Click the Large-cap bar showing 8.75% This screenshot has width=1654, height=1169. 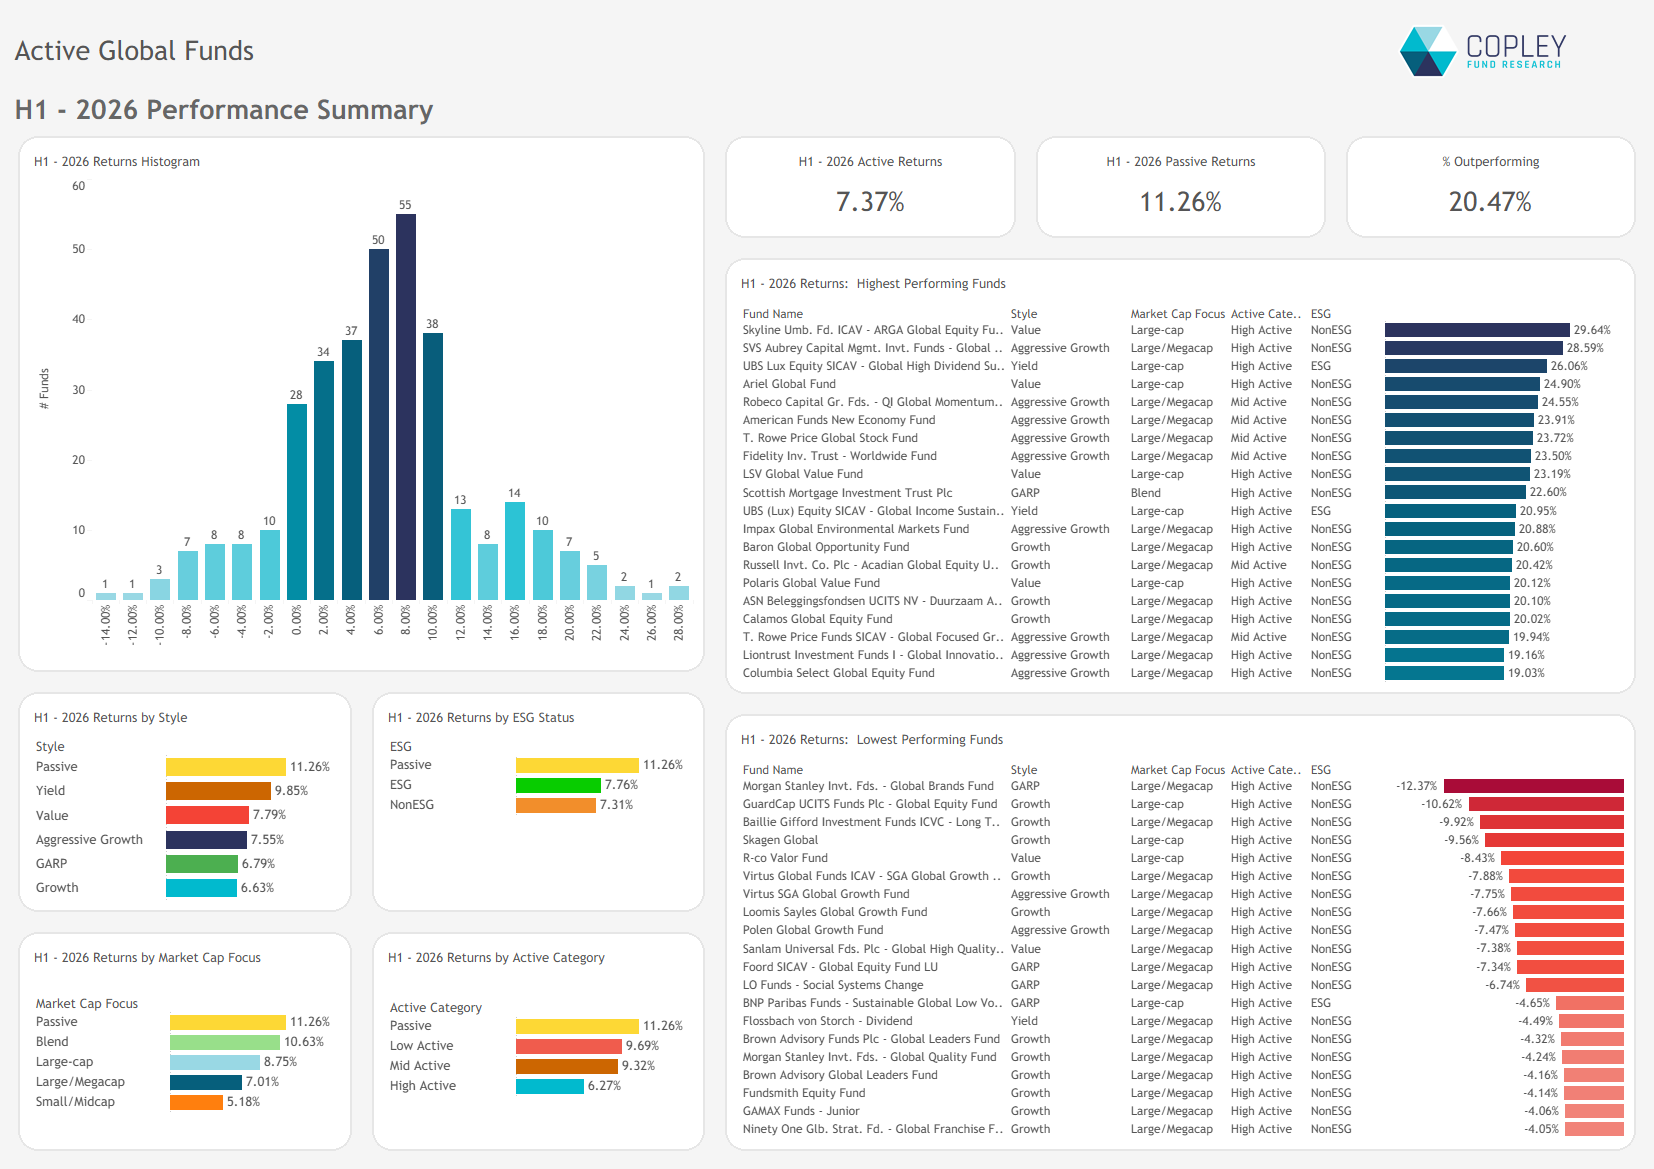click(215, 1062)
